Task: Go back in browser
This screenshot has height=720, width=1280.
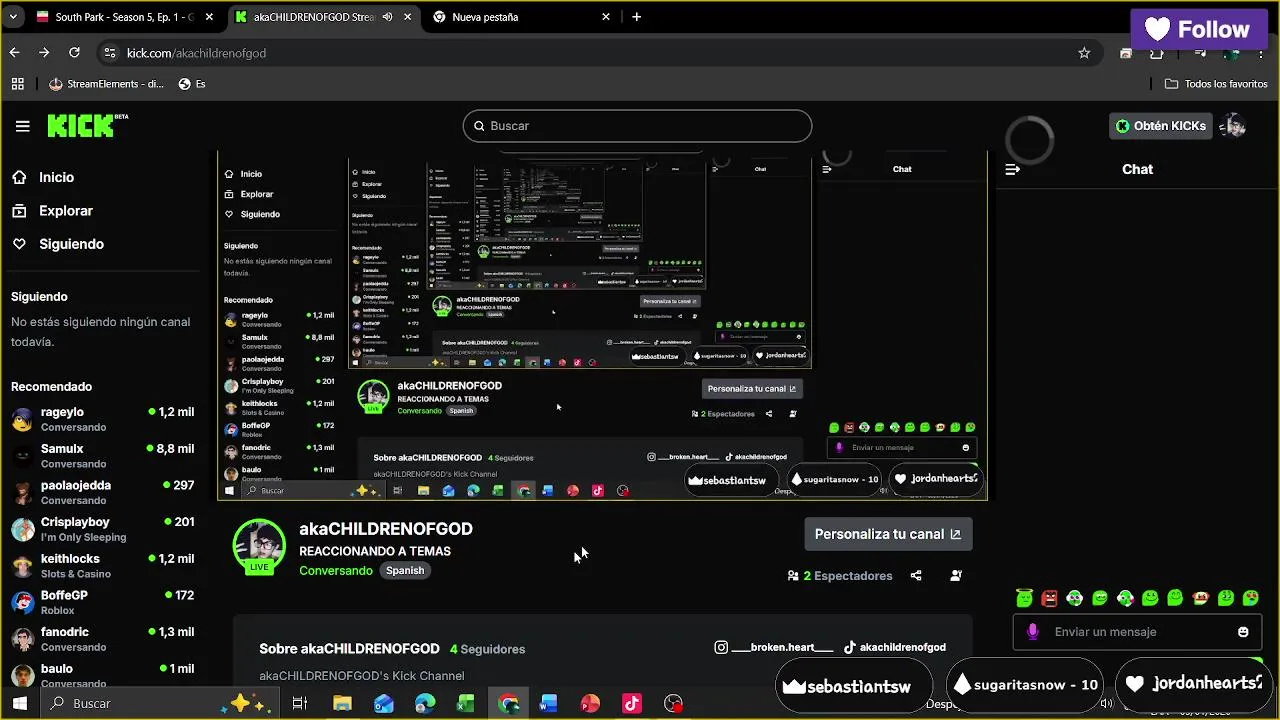Action: point(14,53)
